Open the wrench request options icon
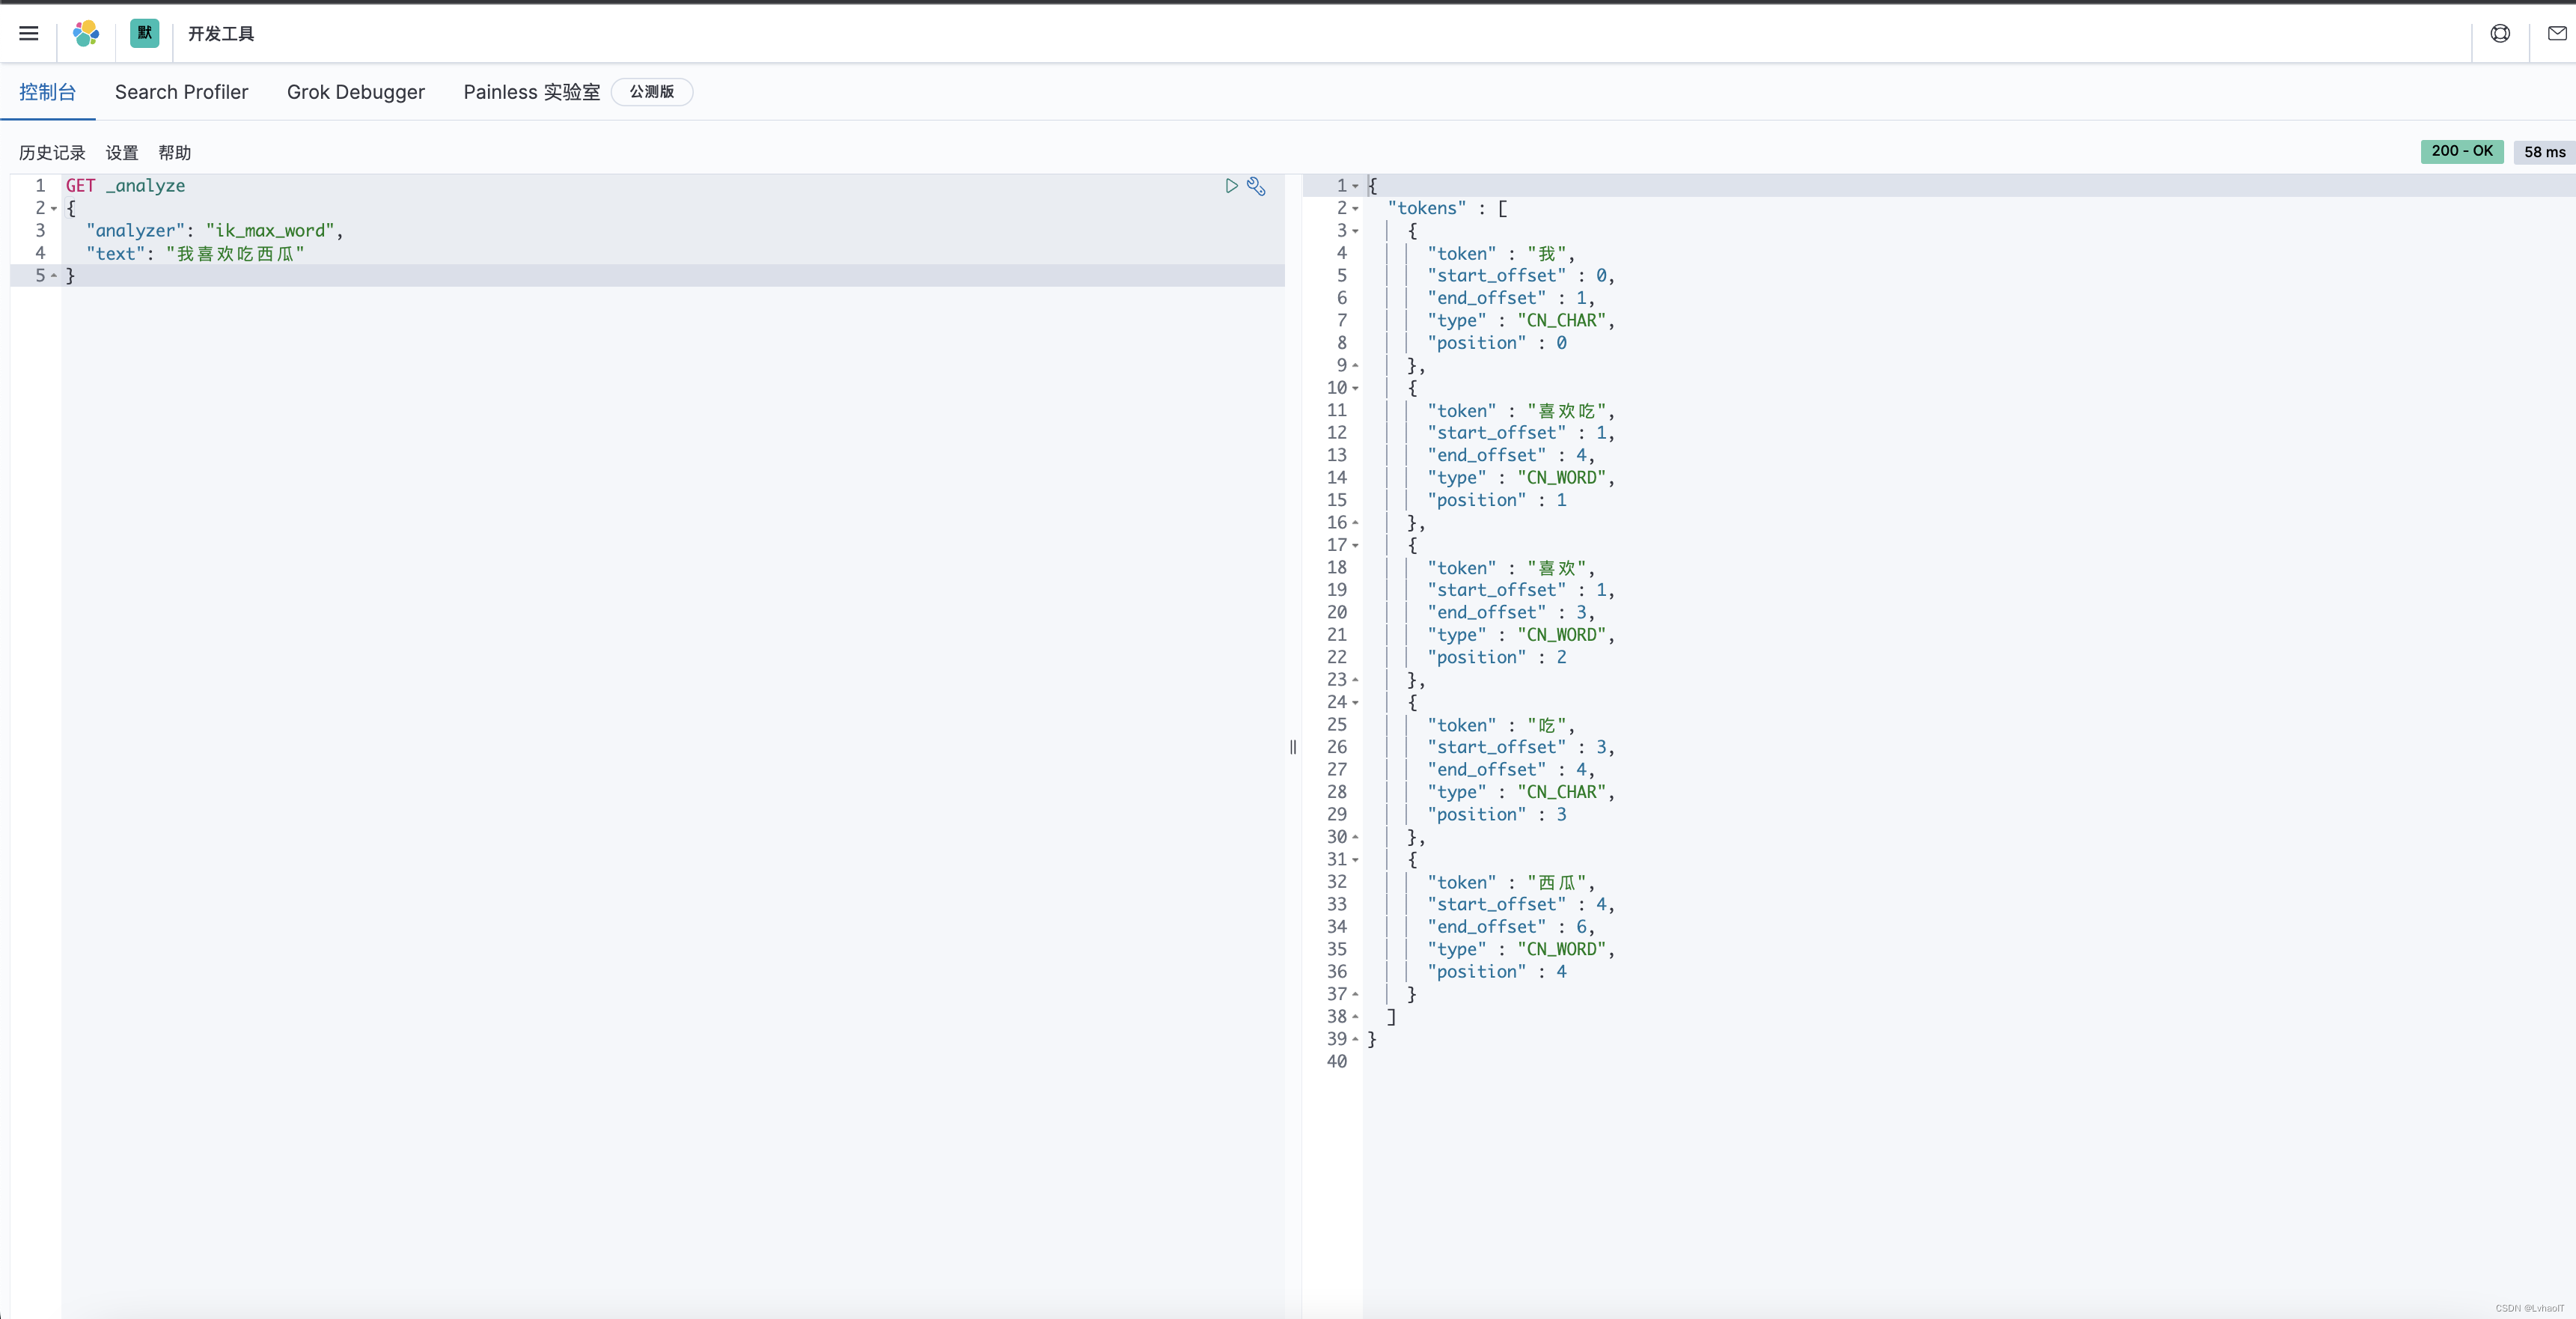The width and height of the screenshot is (2576, 1319). [1256, 186]
